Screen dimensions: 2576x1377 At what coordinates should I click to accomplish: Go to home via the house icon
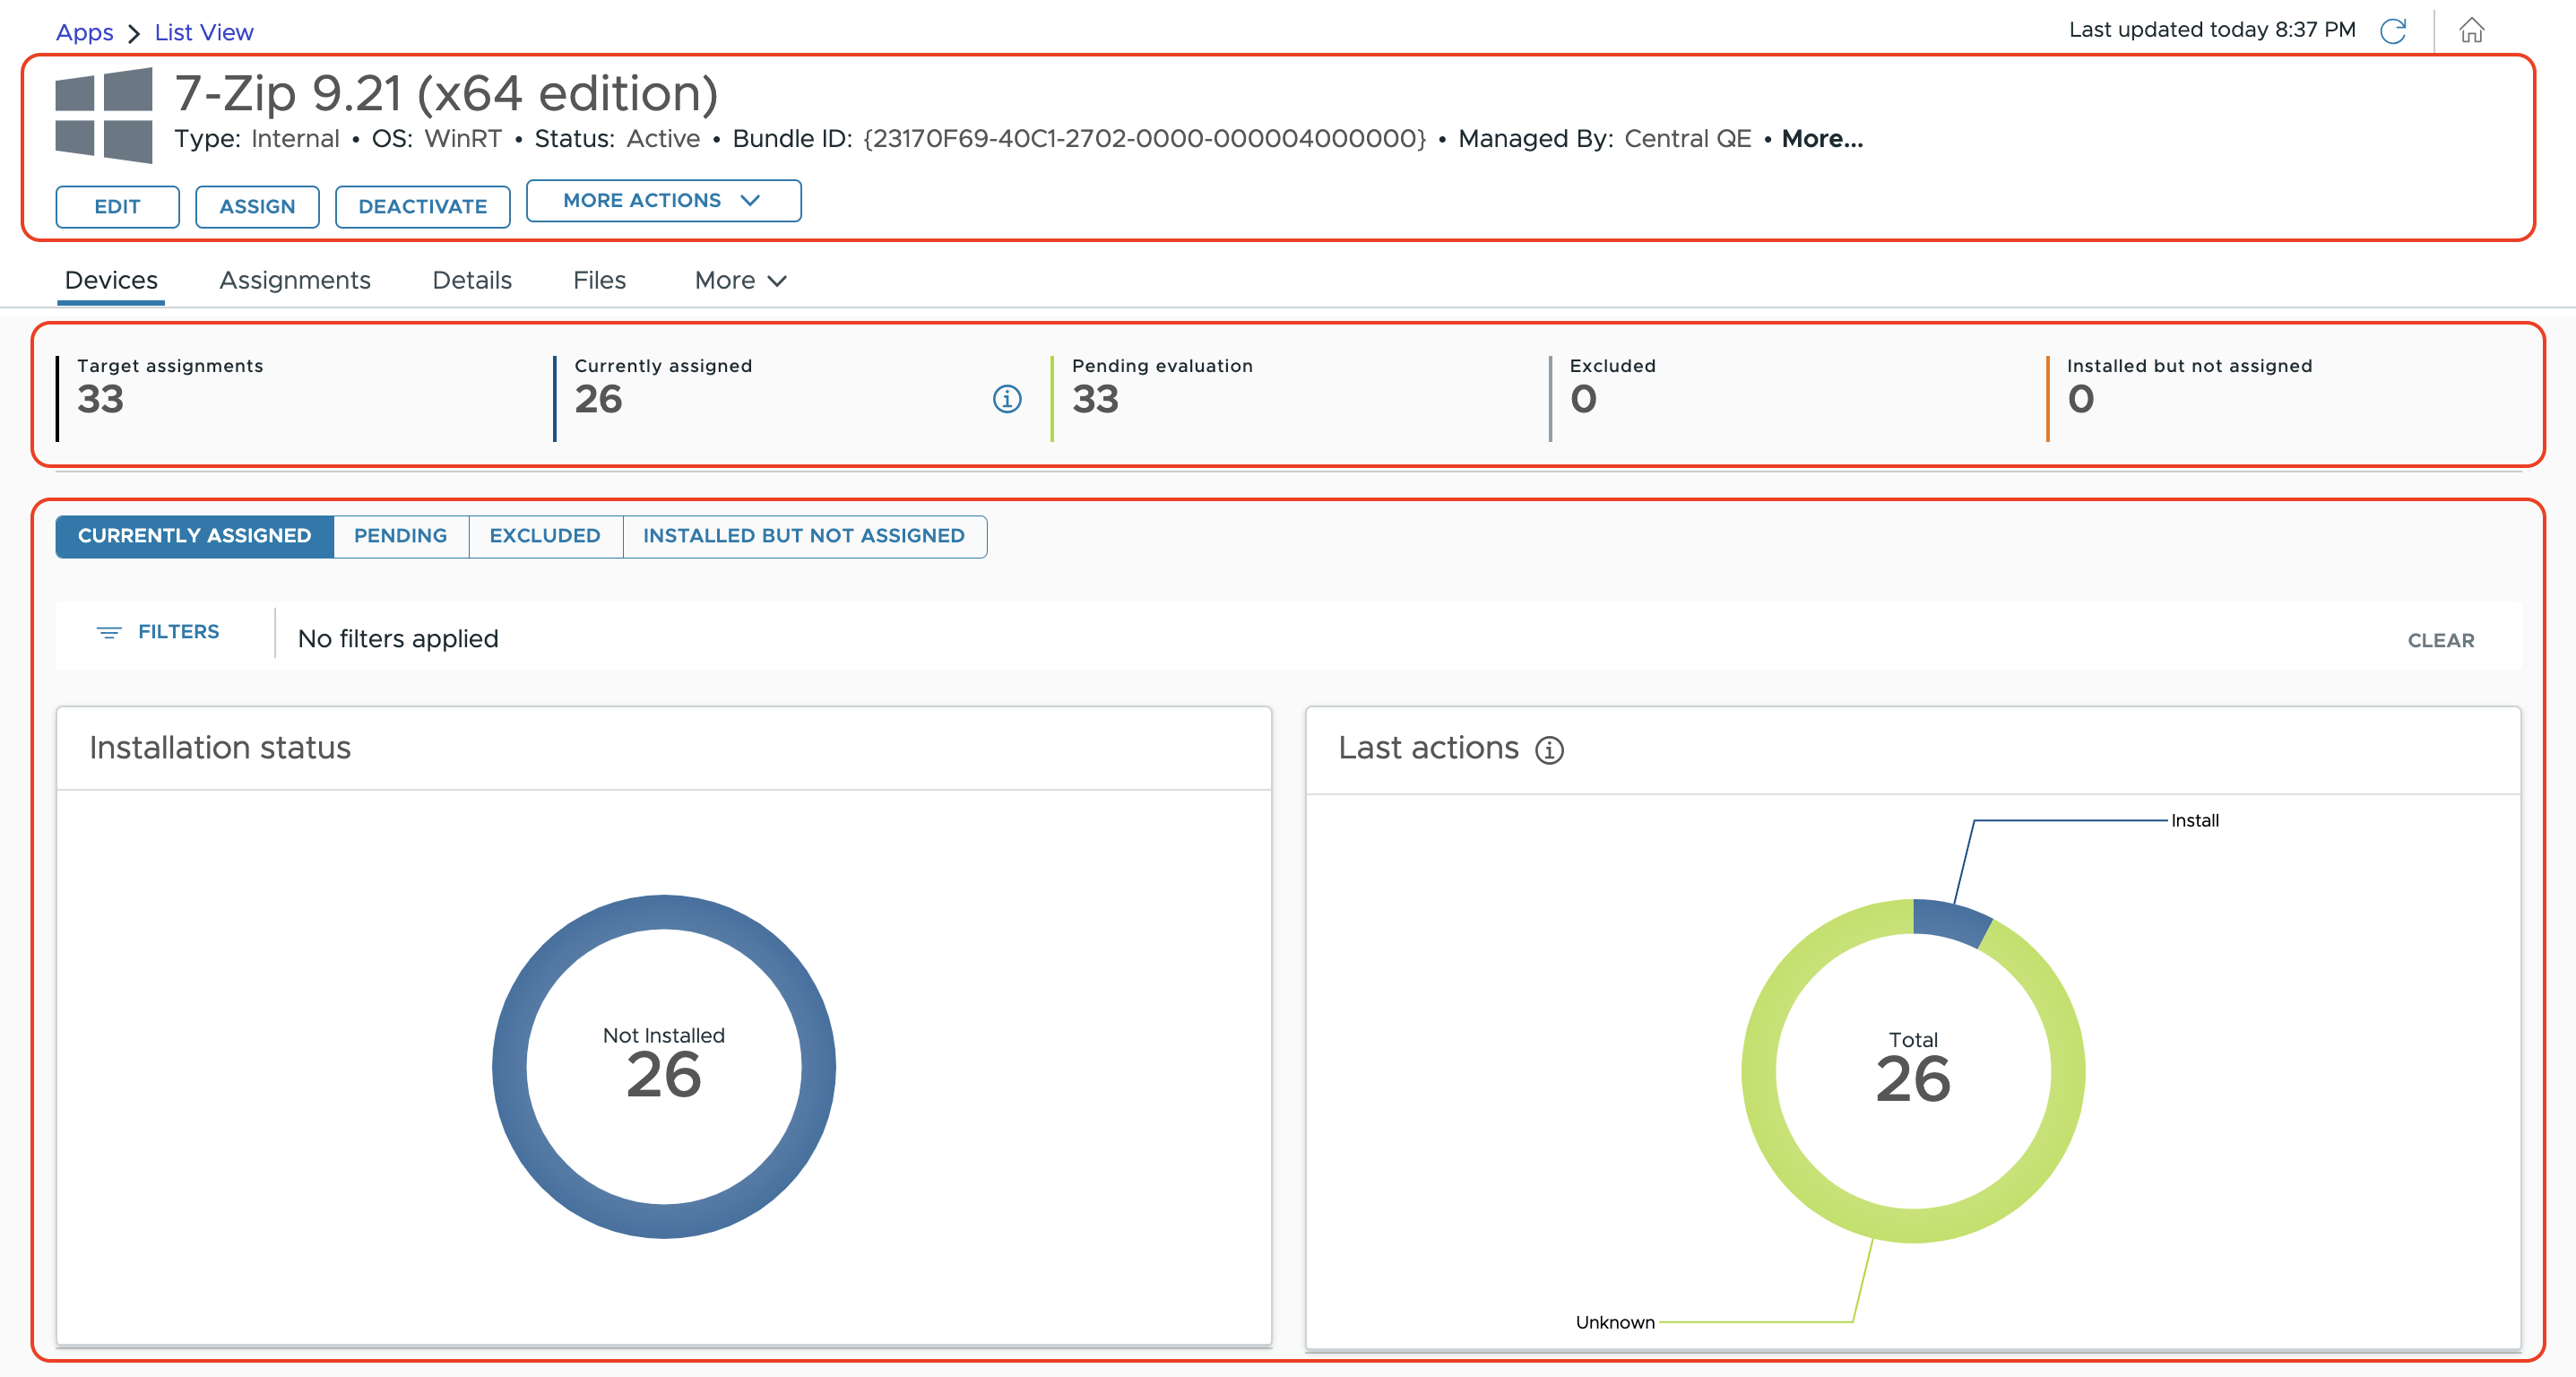click(2471, 31)
